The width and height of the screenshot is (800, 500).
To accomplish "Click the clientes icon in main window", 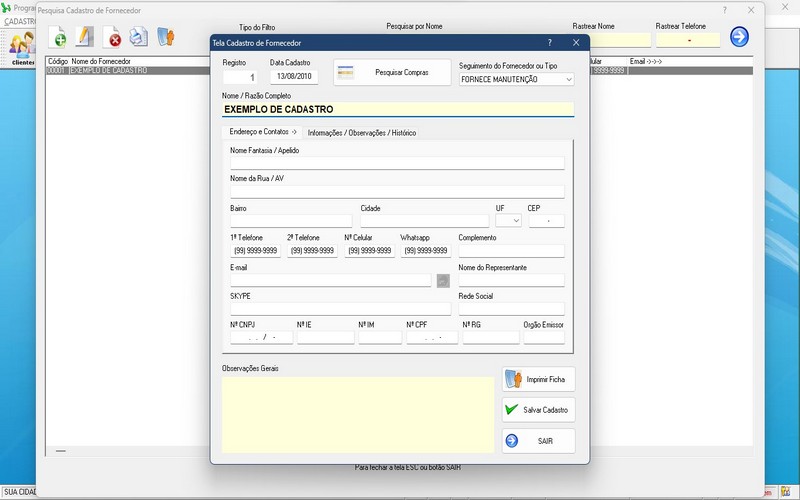I will coord(22,48).
